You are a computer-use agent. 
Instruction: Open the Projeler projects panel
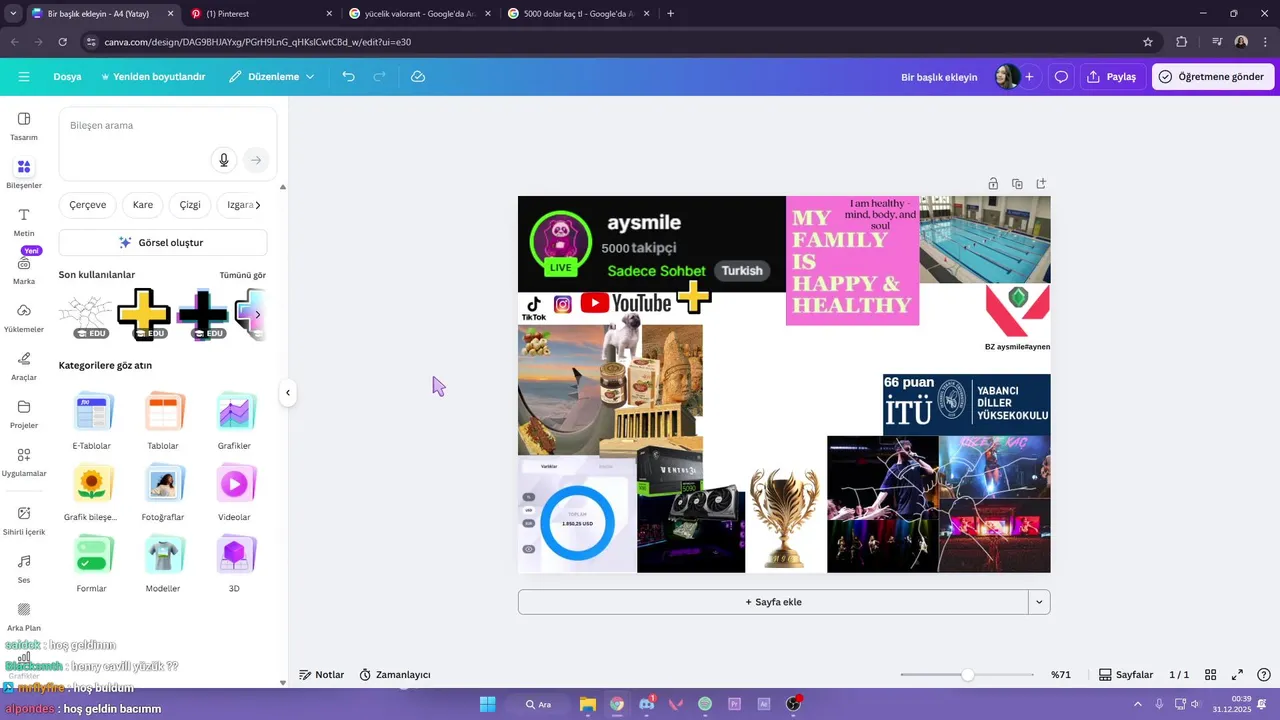tap(24, 414)
